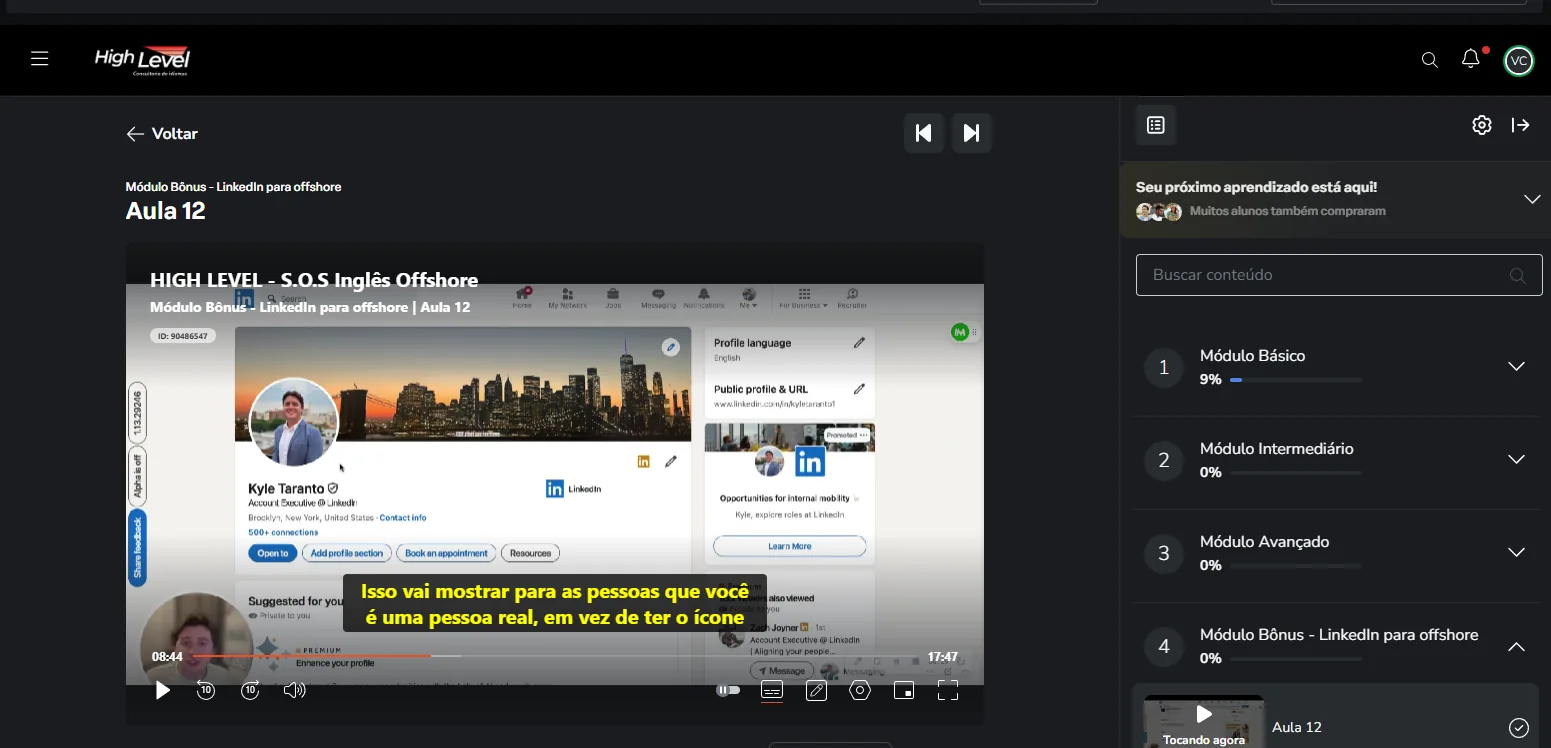The width and height of the screenshot is (1551, 748).
Task: Click the number 2 module badge
Action: pos(1164,461)
